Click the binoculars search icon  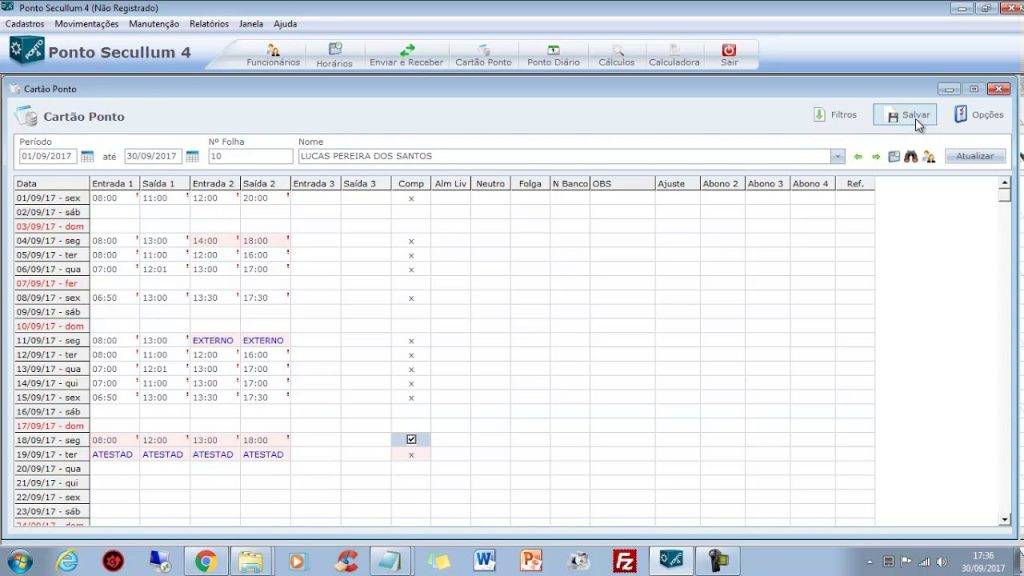click(911, 157)
